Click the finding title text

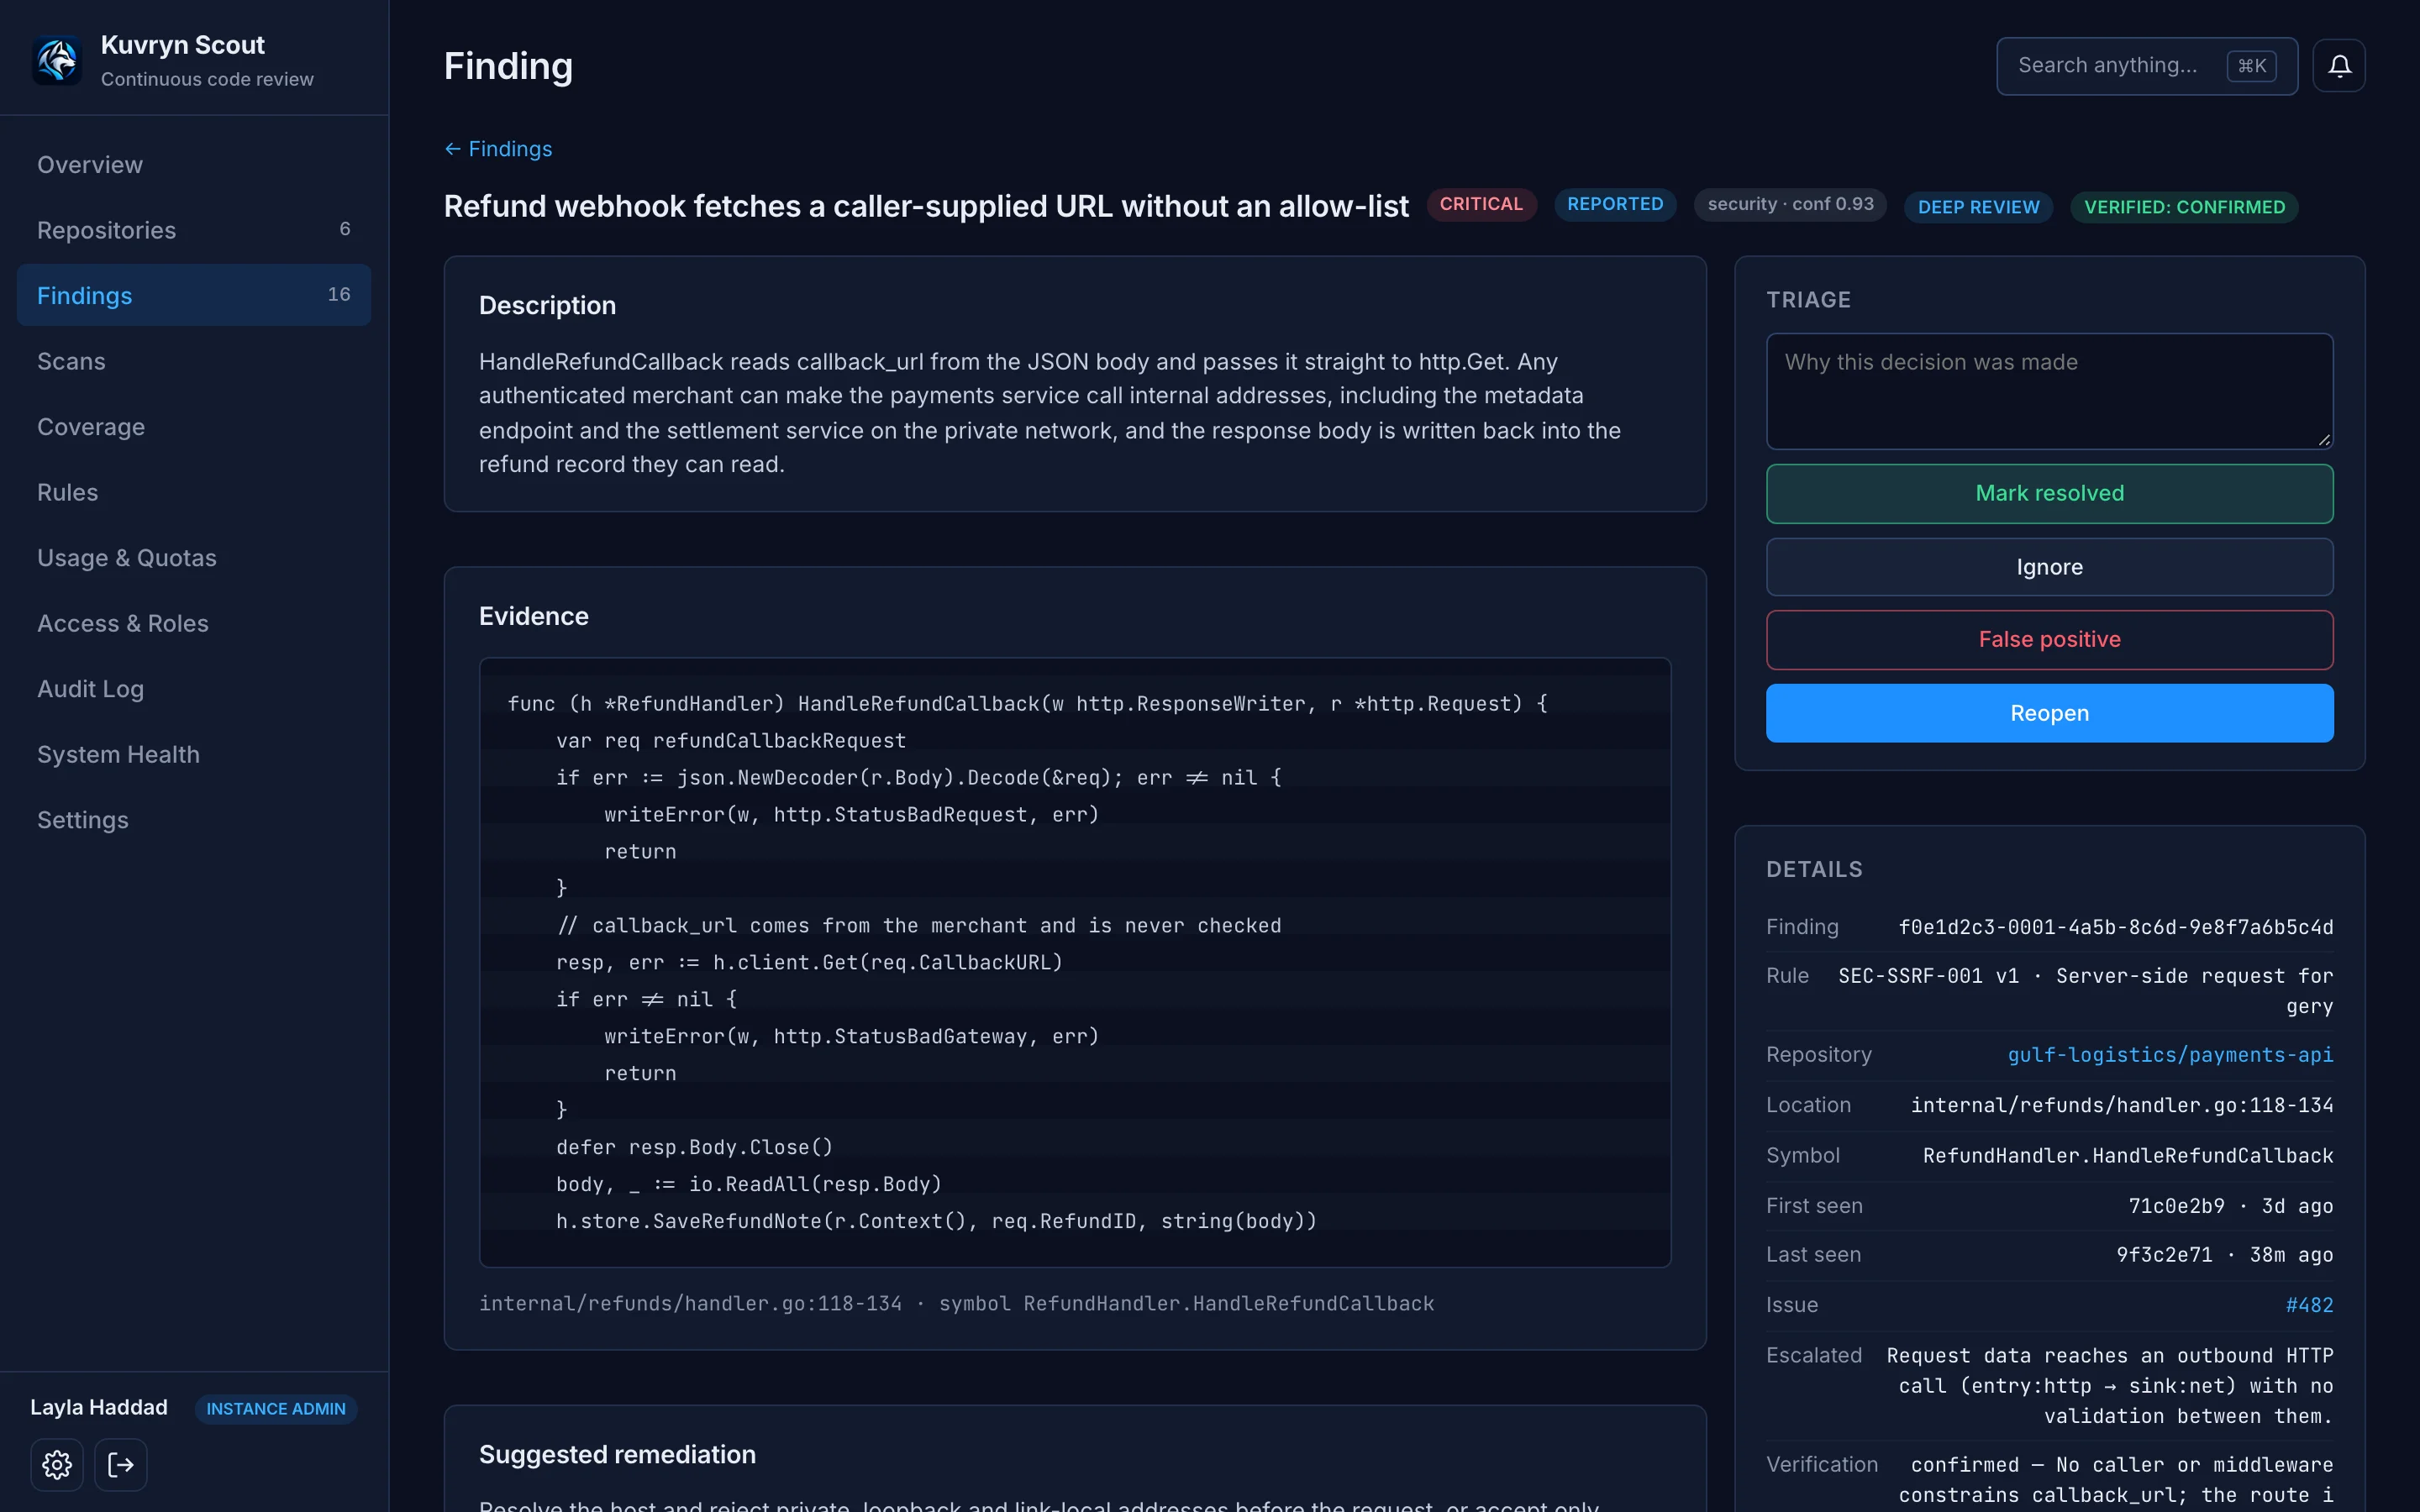[926, 206]
